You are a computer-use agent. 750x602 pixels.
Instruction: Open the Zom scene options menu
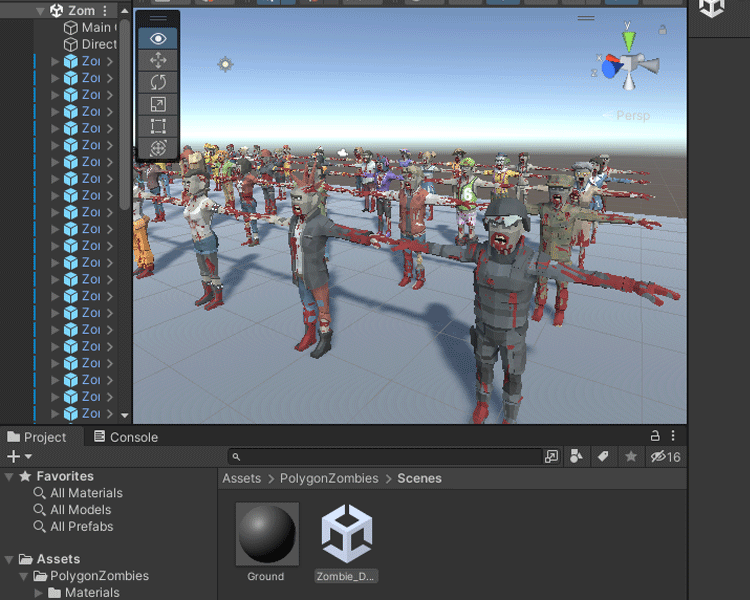click(x=105, y=11)
